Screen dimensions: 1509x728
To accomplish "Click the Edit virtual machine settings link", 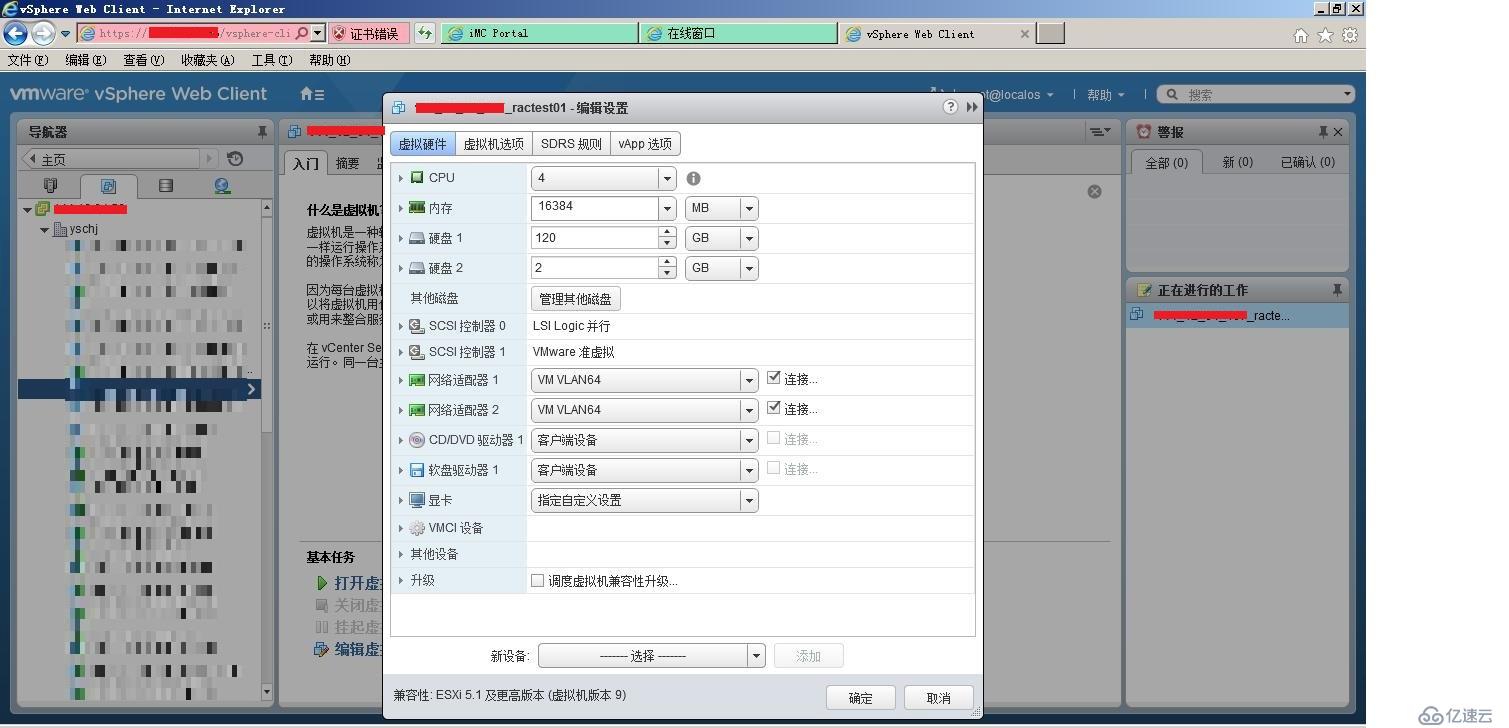I will [357, 649].
